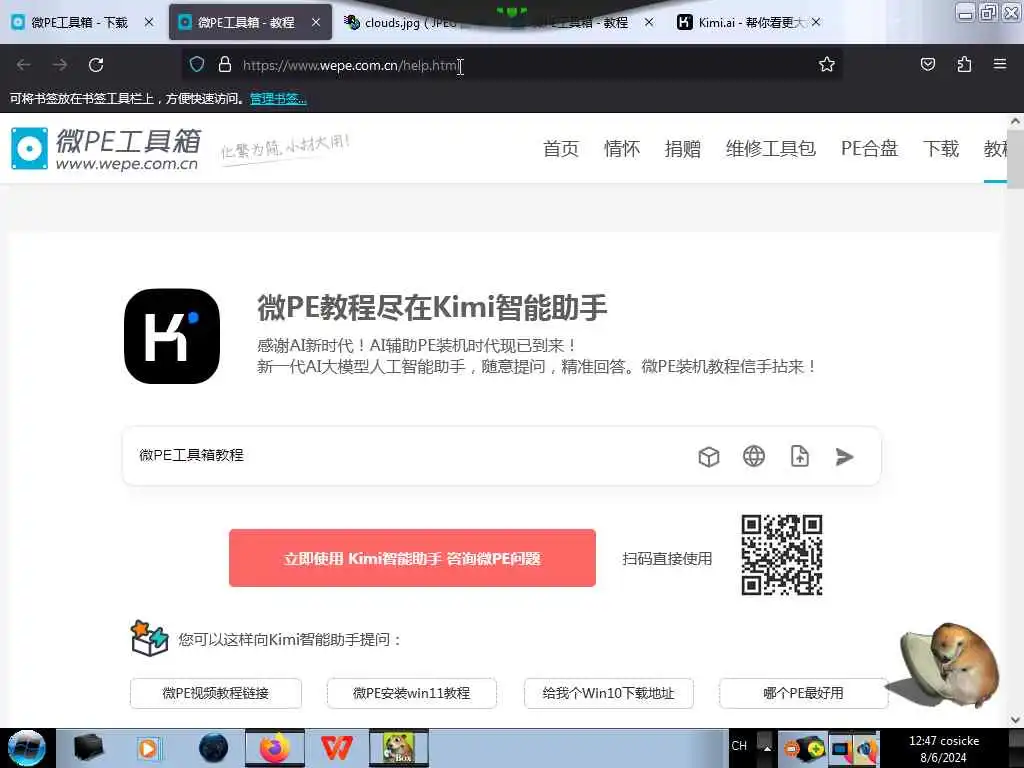Click the 微PE工具箱 site logo
The image size is (1024, 768).
[104, 149]
